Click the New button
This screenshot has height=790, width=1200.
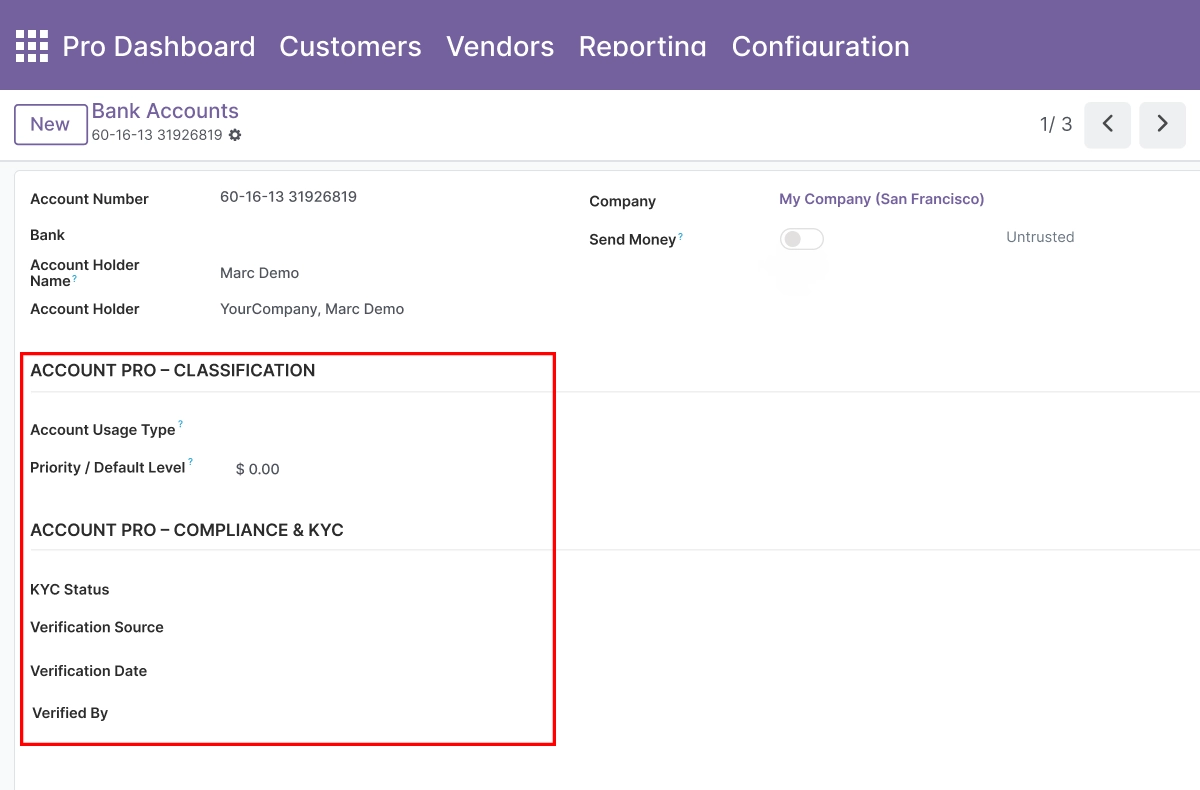(50, 124)
